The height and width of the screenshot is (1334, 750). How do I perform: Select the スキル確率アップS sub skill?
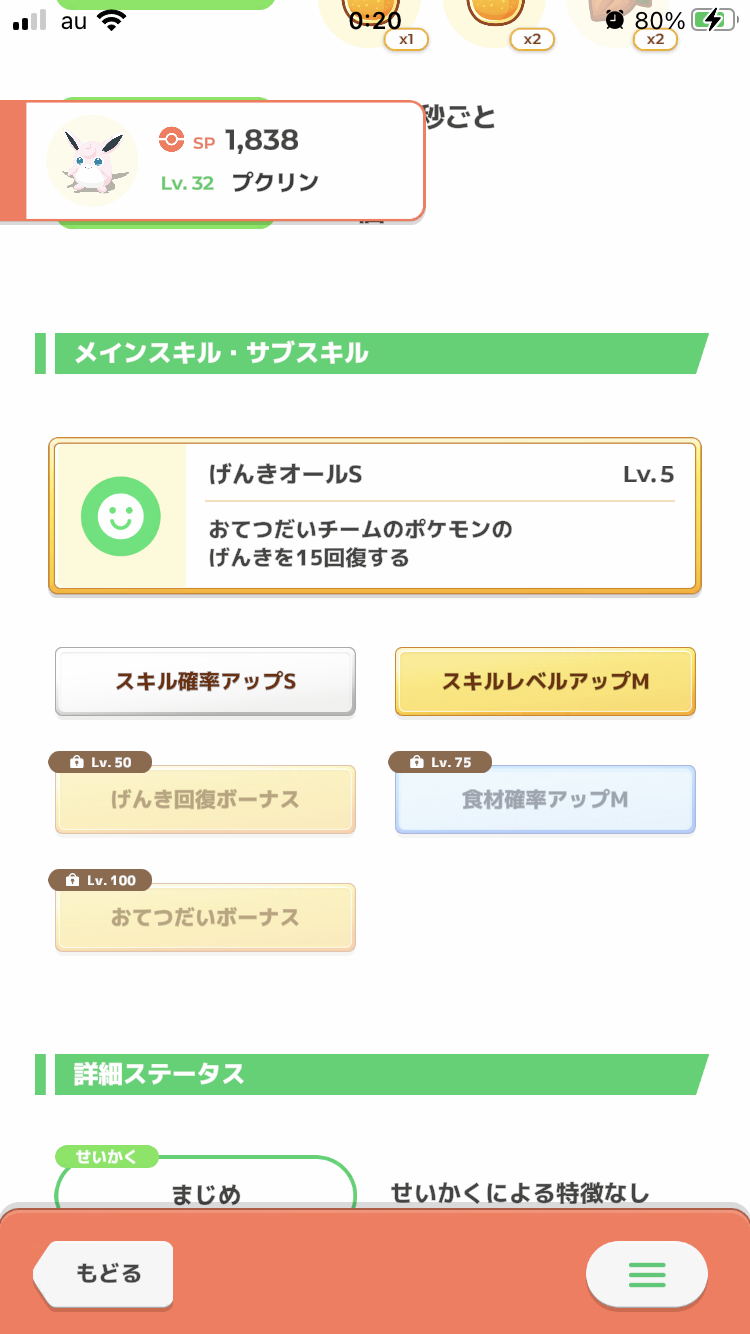coord(205,682)
